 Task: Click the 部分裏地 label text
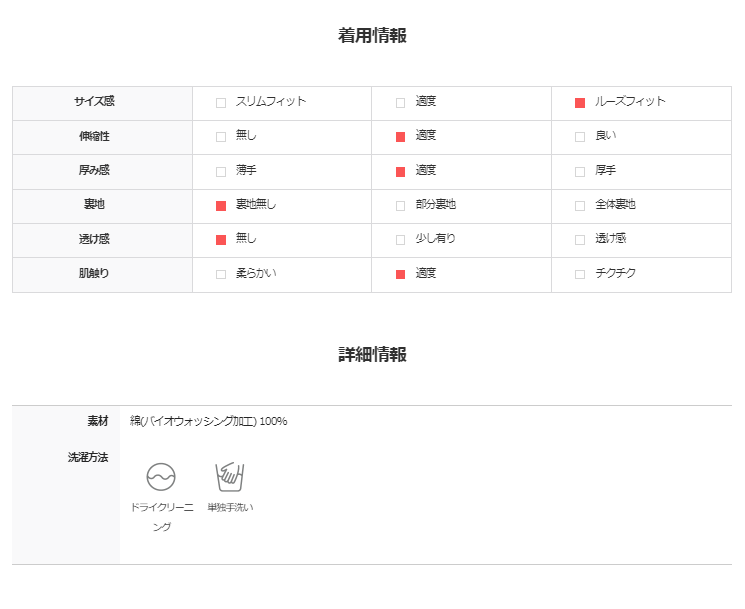(x=436, y=204)
